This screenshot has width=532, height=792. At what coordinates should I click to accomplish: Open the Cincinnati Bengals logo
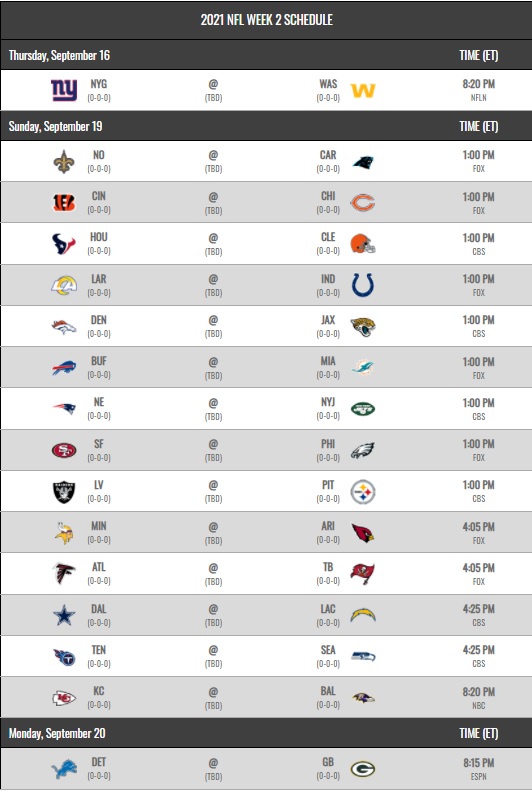[x=64, y=203]
